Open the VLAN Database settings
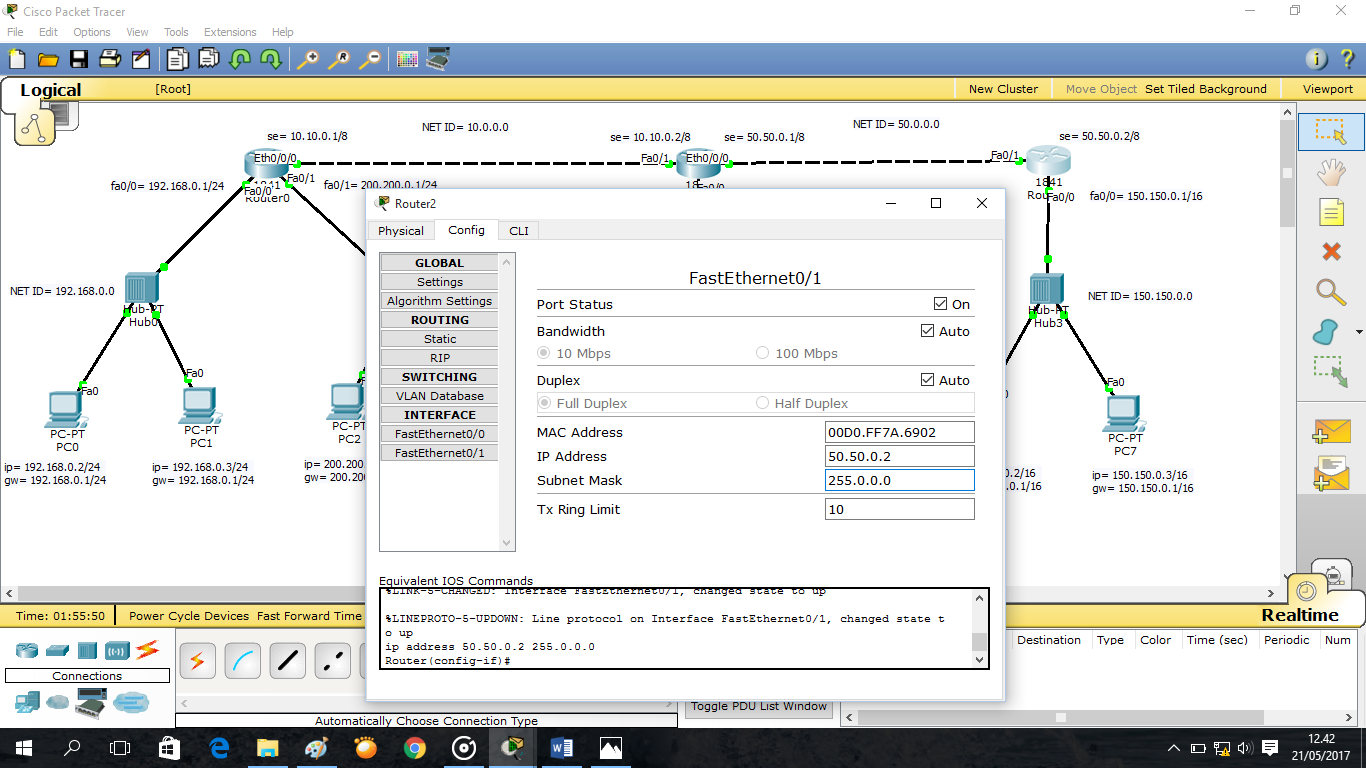The image size is (1366, 768). point(440,396)
